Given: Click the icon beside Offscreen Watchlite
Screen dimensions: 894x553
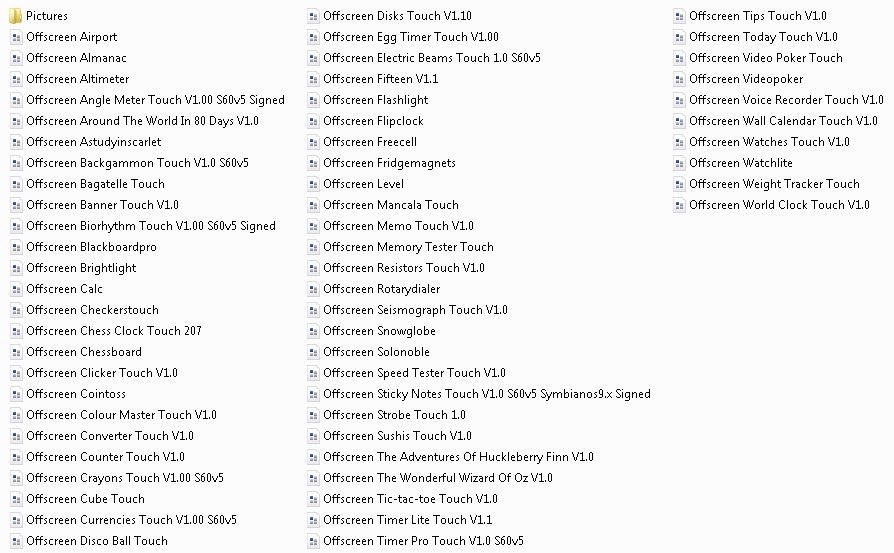Looking at the screenshot, I should click(679, 163).
